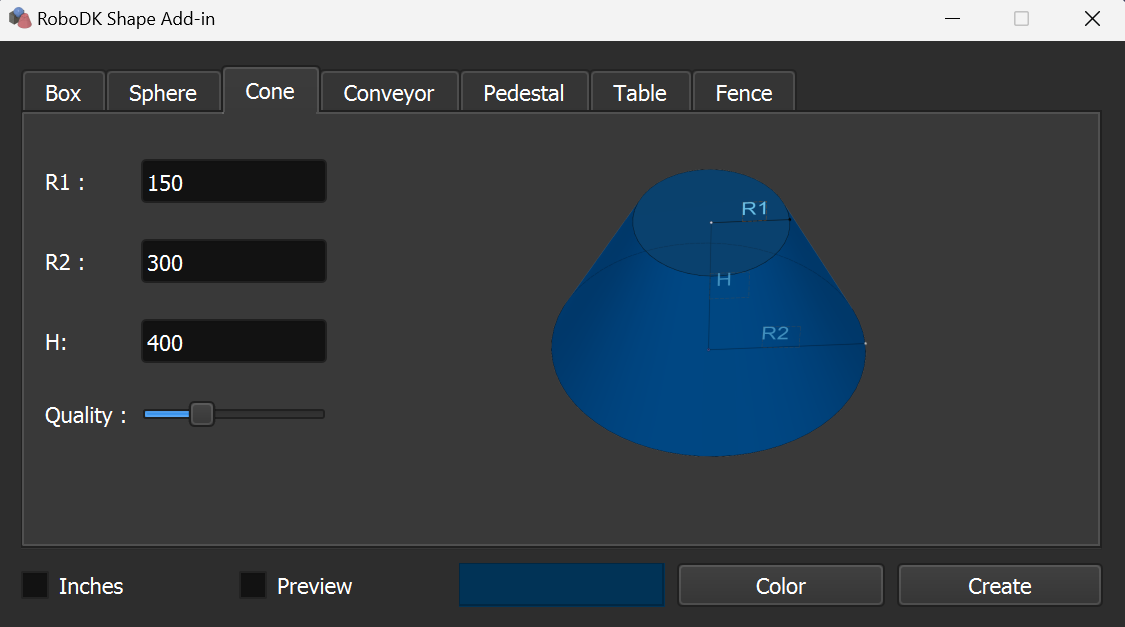Viewport: 1125px width, 627px height.
Task: Select the Cone tab
Action: [270, 91]
